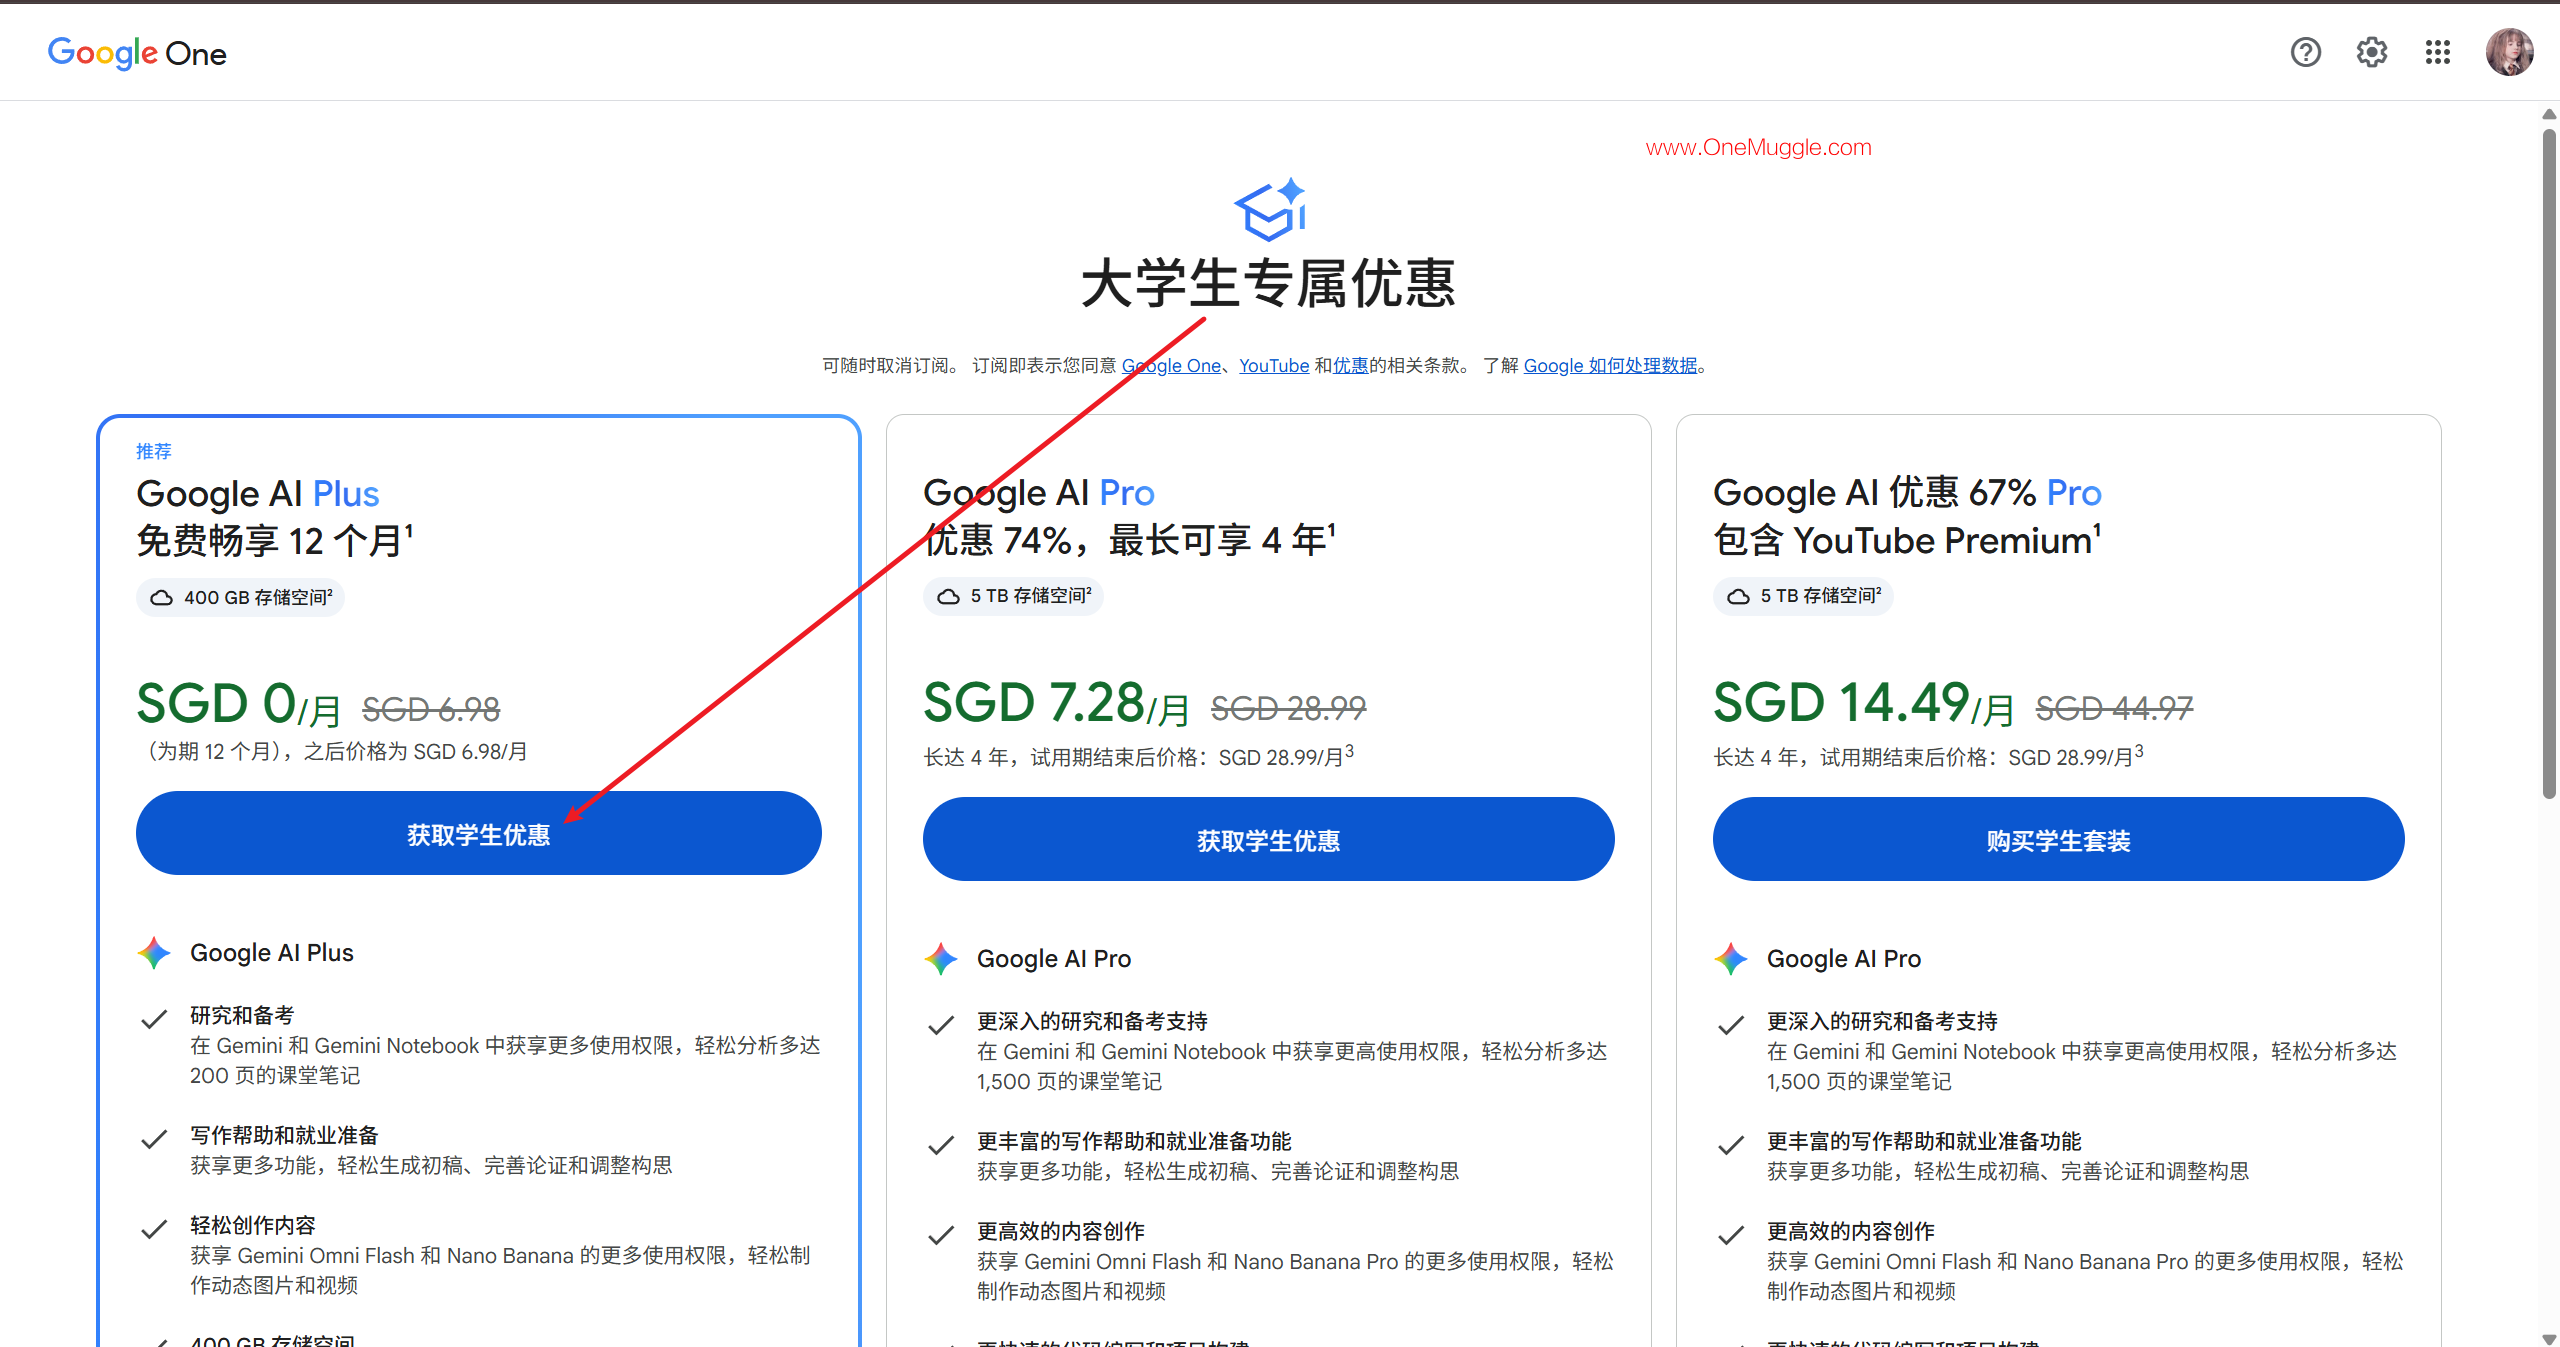Click Gemini sparkle icon on middle Pro card
This screenshot has height=1347, width=2560.
point(941,959)
